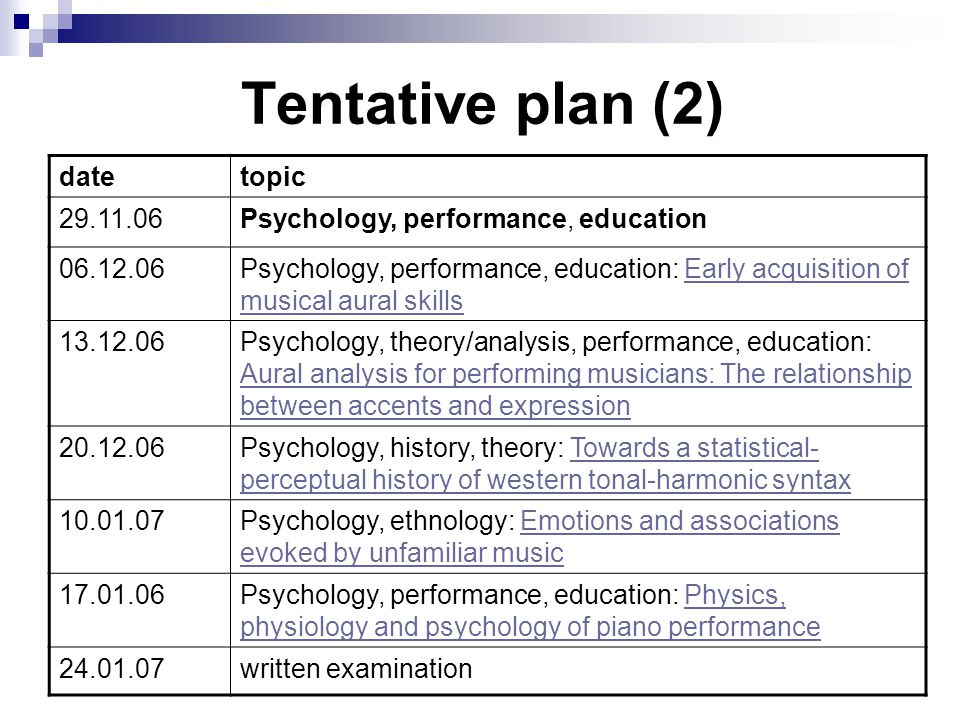Follow the 'perceptual history of western tonal-harmonic syntax' link
The width and height of the screenshot is (960, 720).
tap(545, 480)
